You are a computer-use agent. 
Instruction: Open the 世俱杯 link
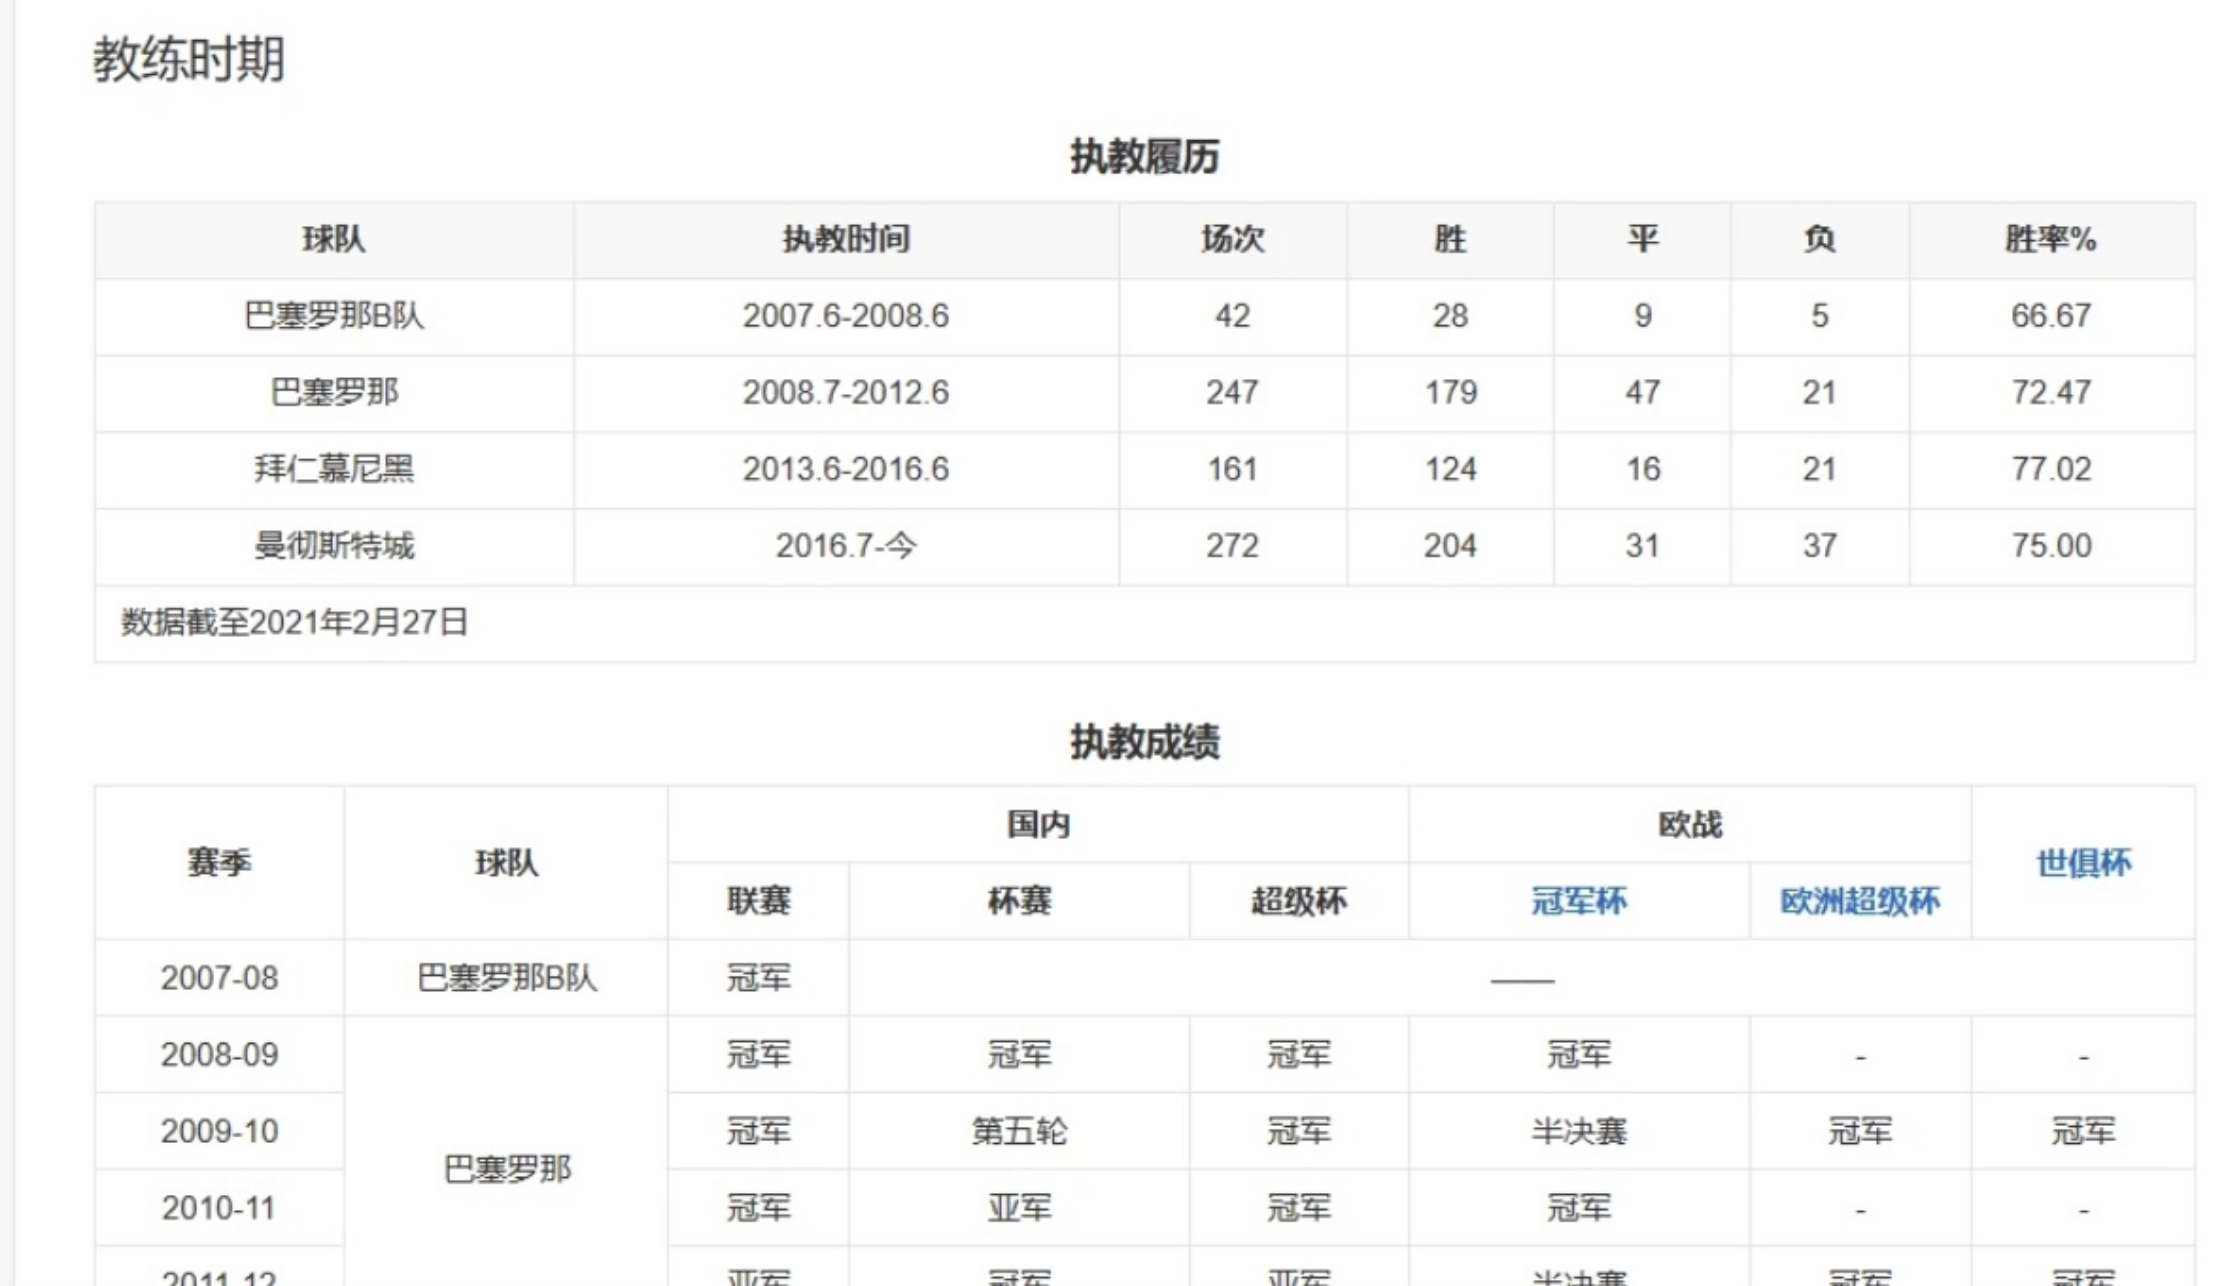(x=2083, y=862)
